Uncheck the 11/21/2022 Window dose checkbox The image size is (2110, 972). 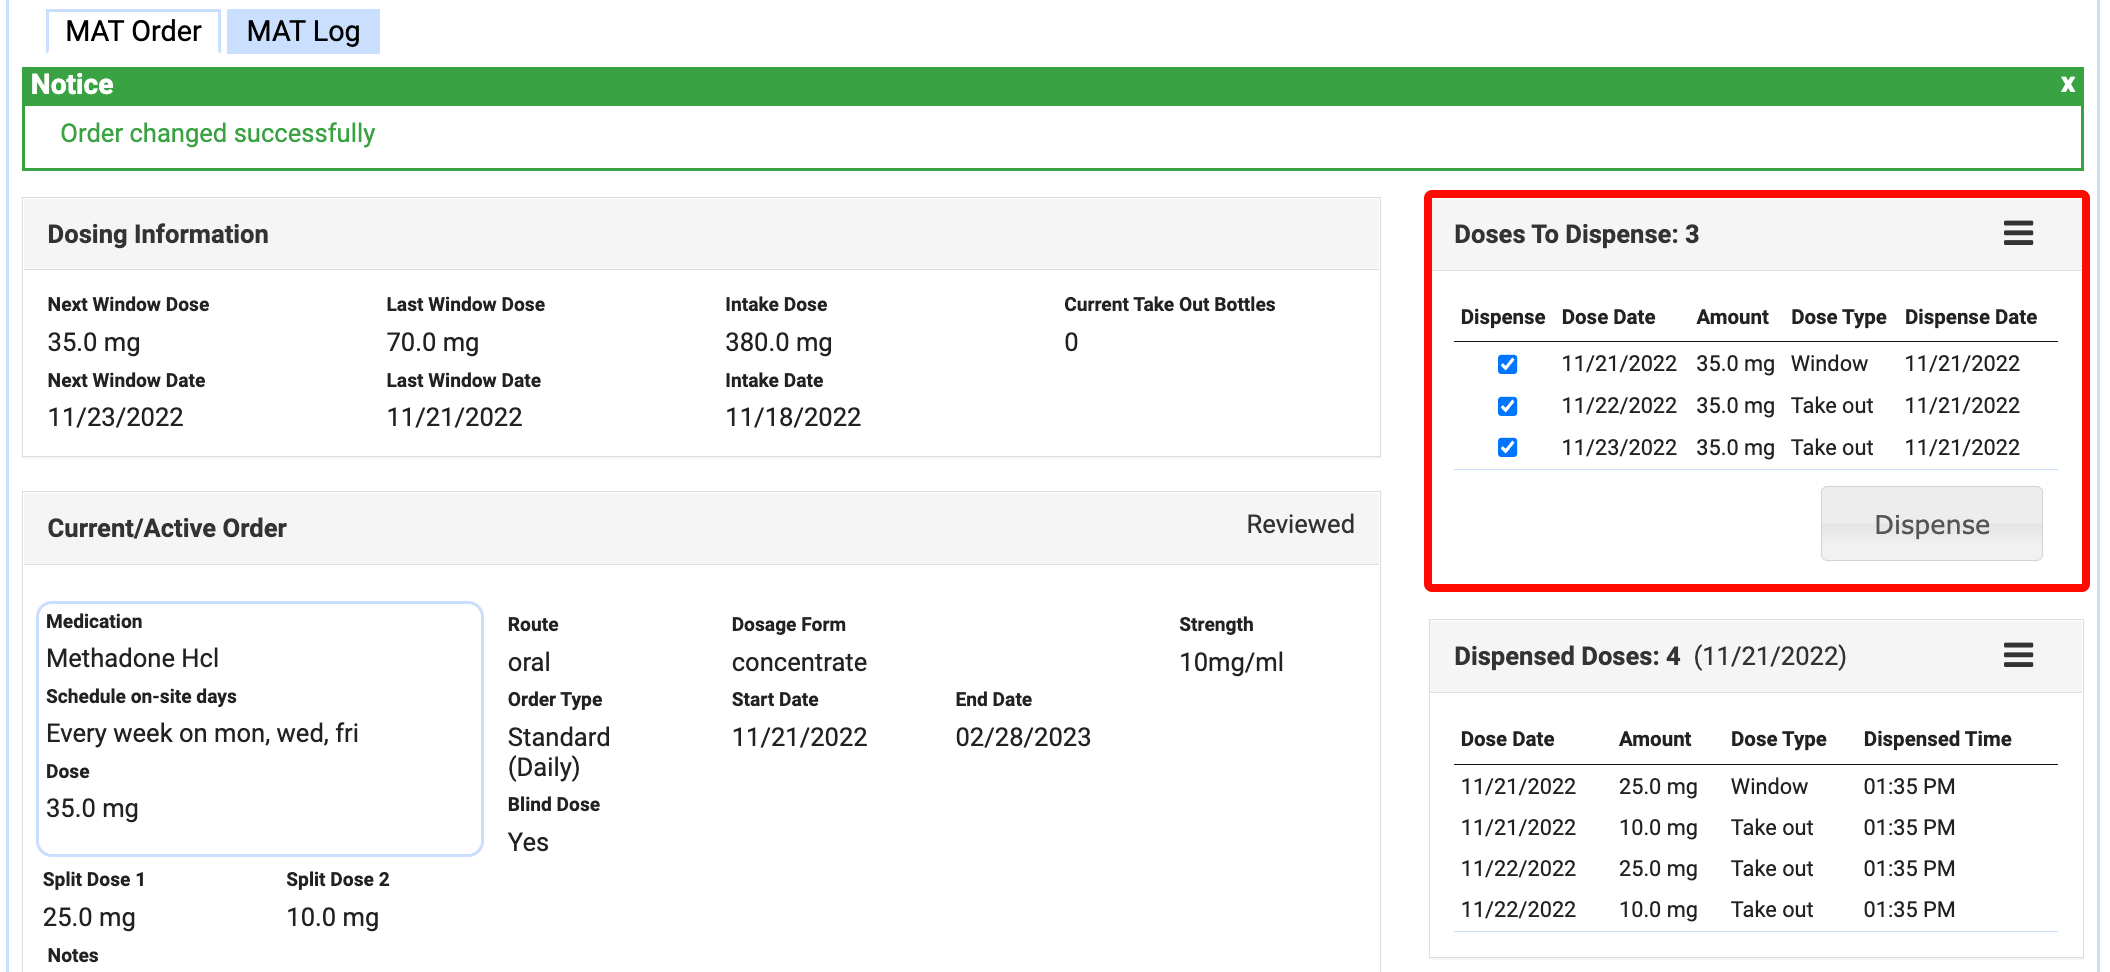point(1507,364)
